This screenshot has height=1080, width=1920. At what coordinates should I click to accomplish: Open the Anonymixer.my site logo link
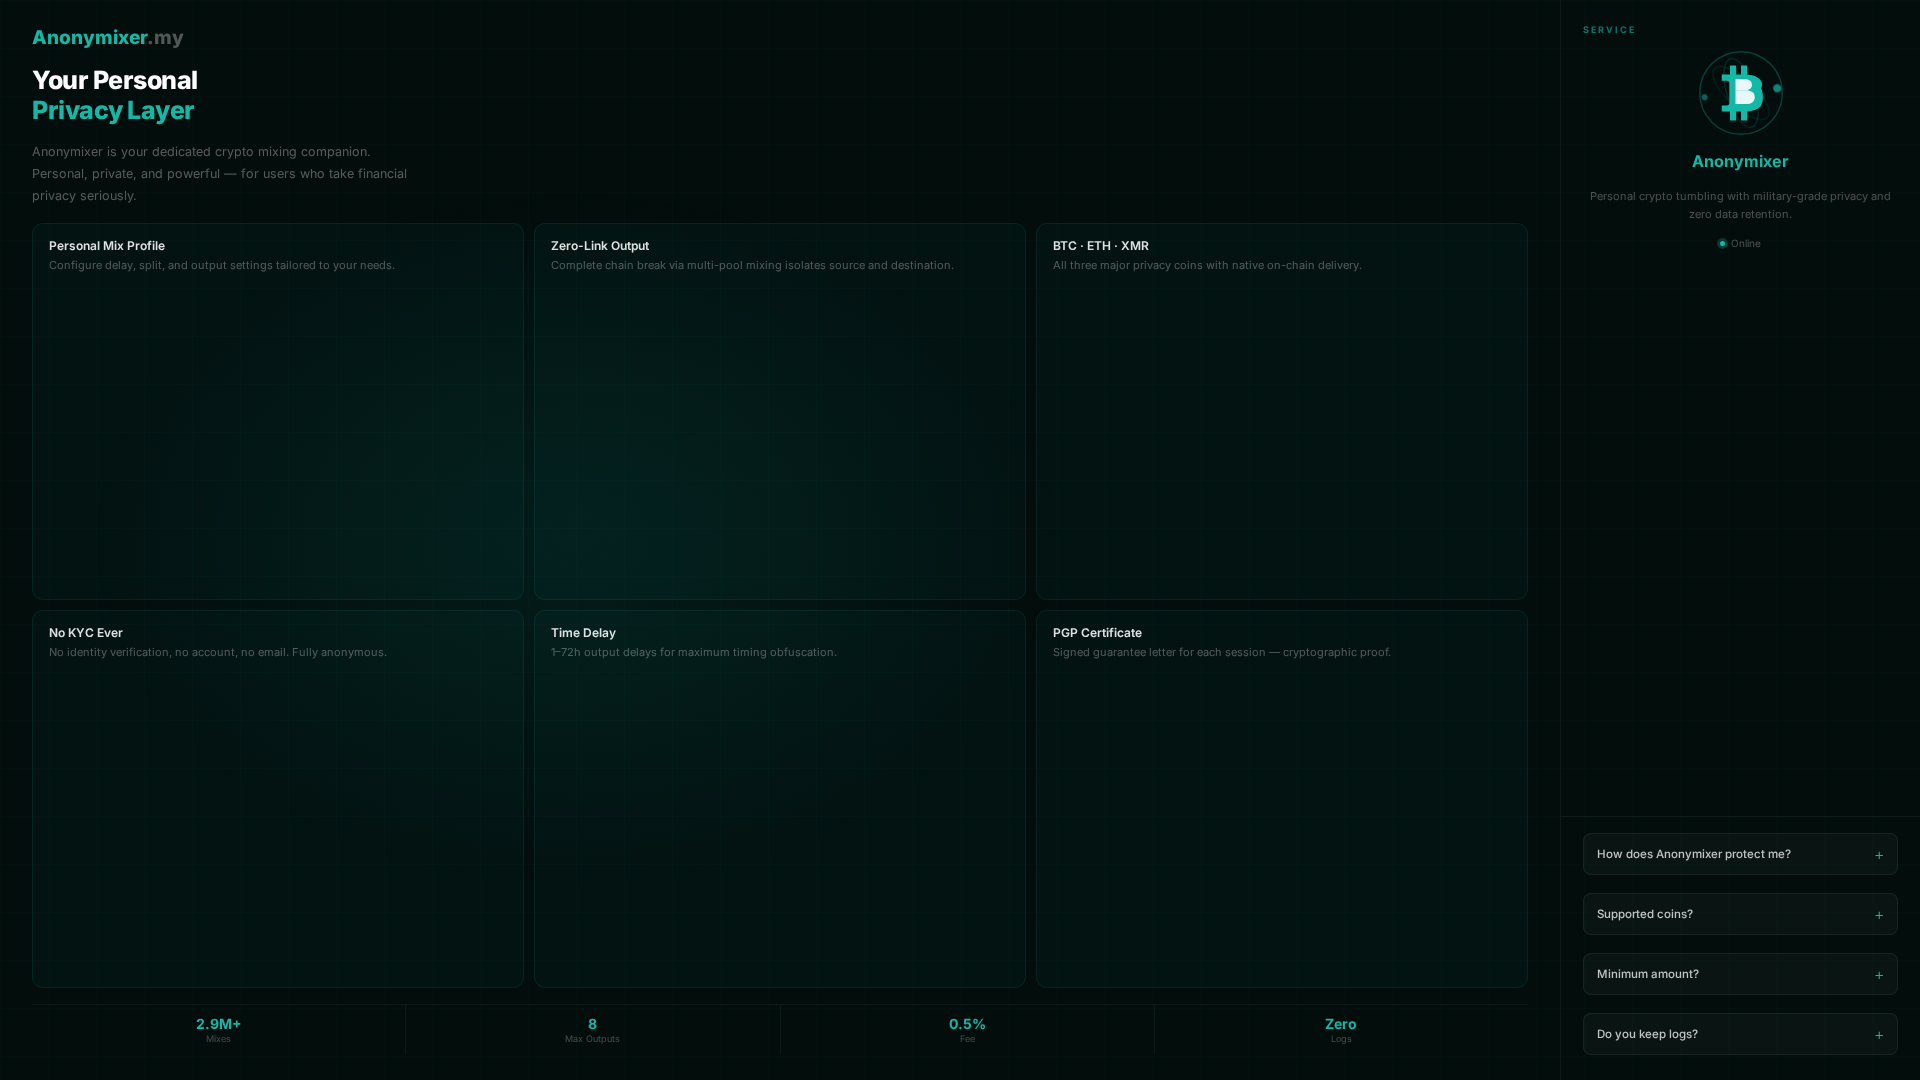click(x=108, y=38)
